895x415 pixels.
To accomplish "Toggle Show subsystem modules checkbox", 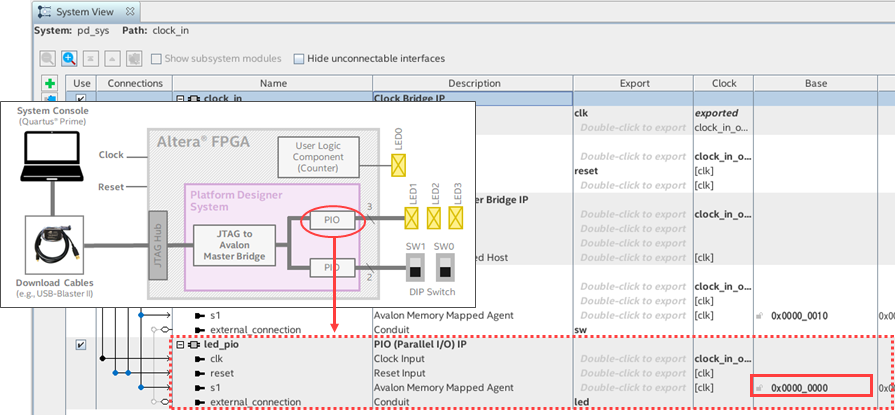I will (x=155, y=59).
